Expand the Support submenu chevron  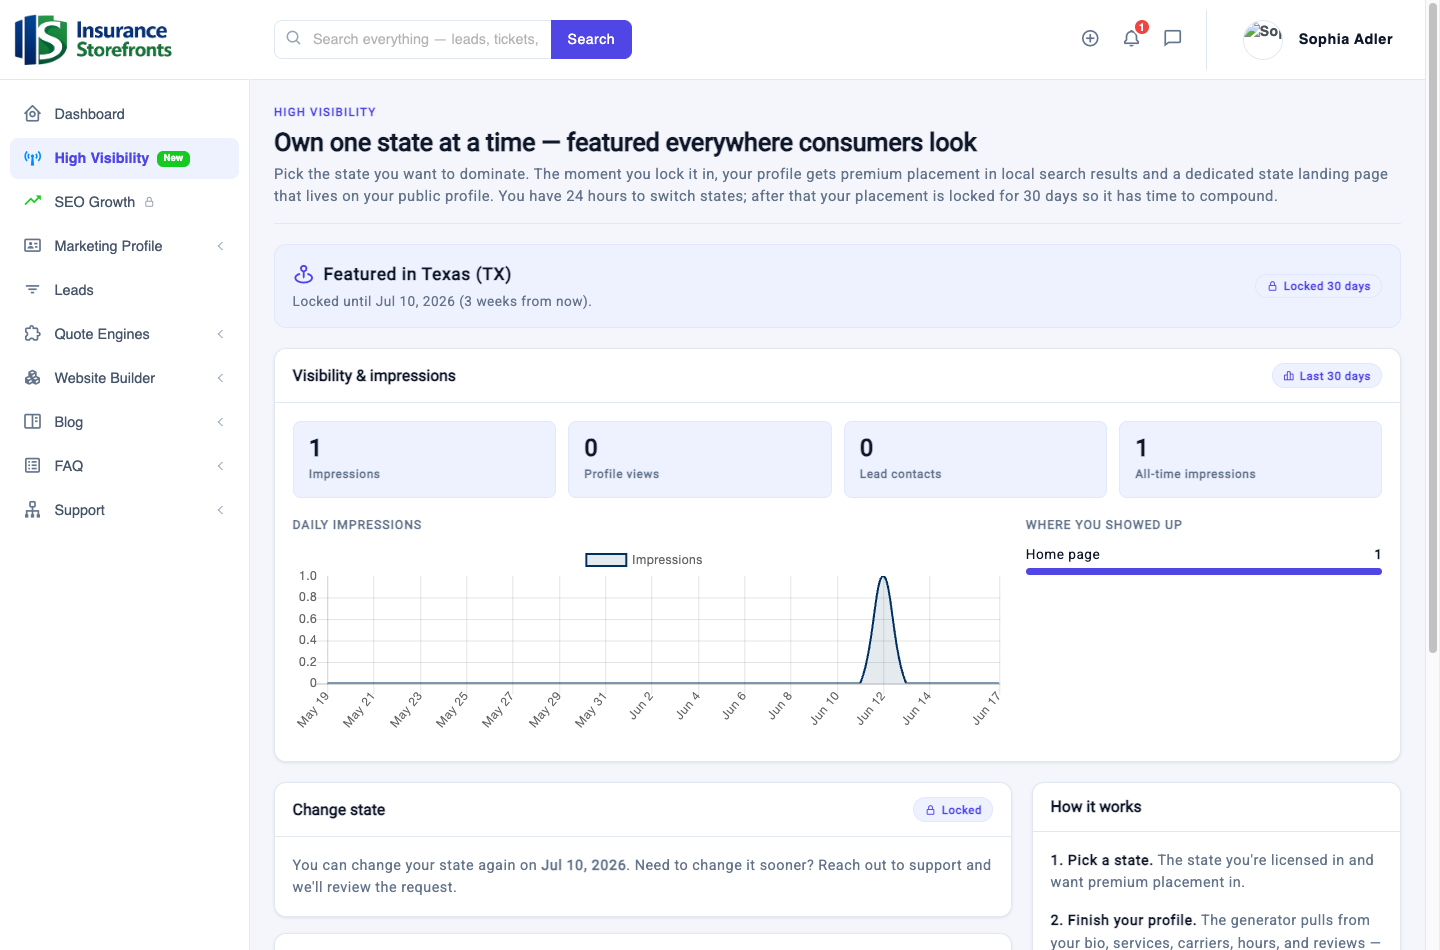220,510
